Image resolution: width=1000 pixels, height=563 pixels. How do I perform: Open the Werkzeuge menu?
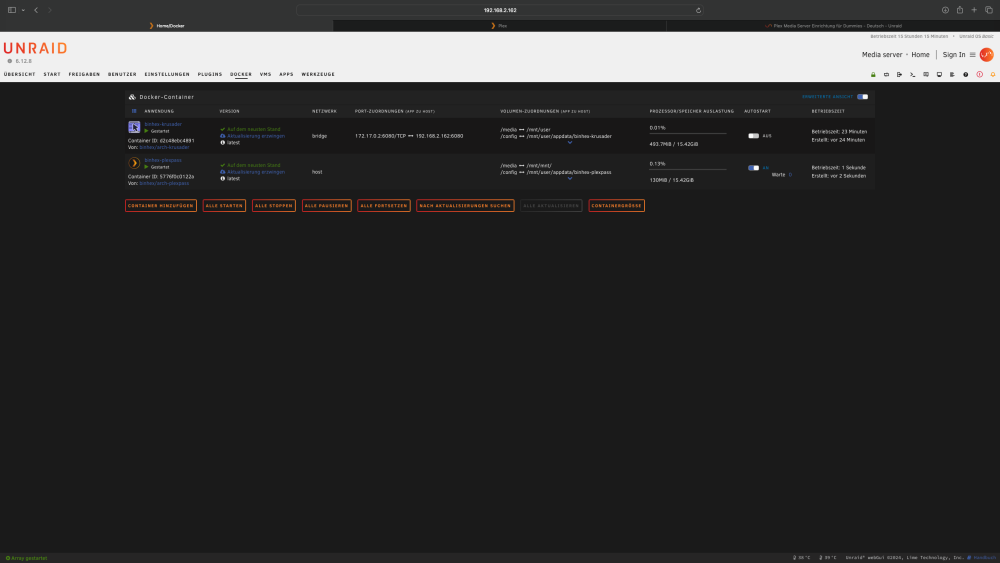click(x=318, y=75)
